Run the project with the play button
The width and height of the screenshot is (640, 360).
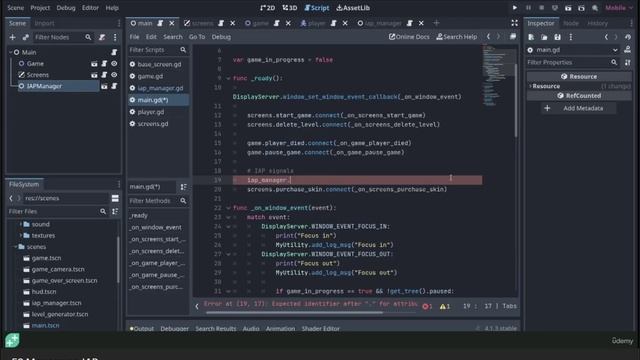click(514, 8)
